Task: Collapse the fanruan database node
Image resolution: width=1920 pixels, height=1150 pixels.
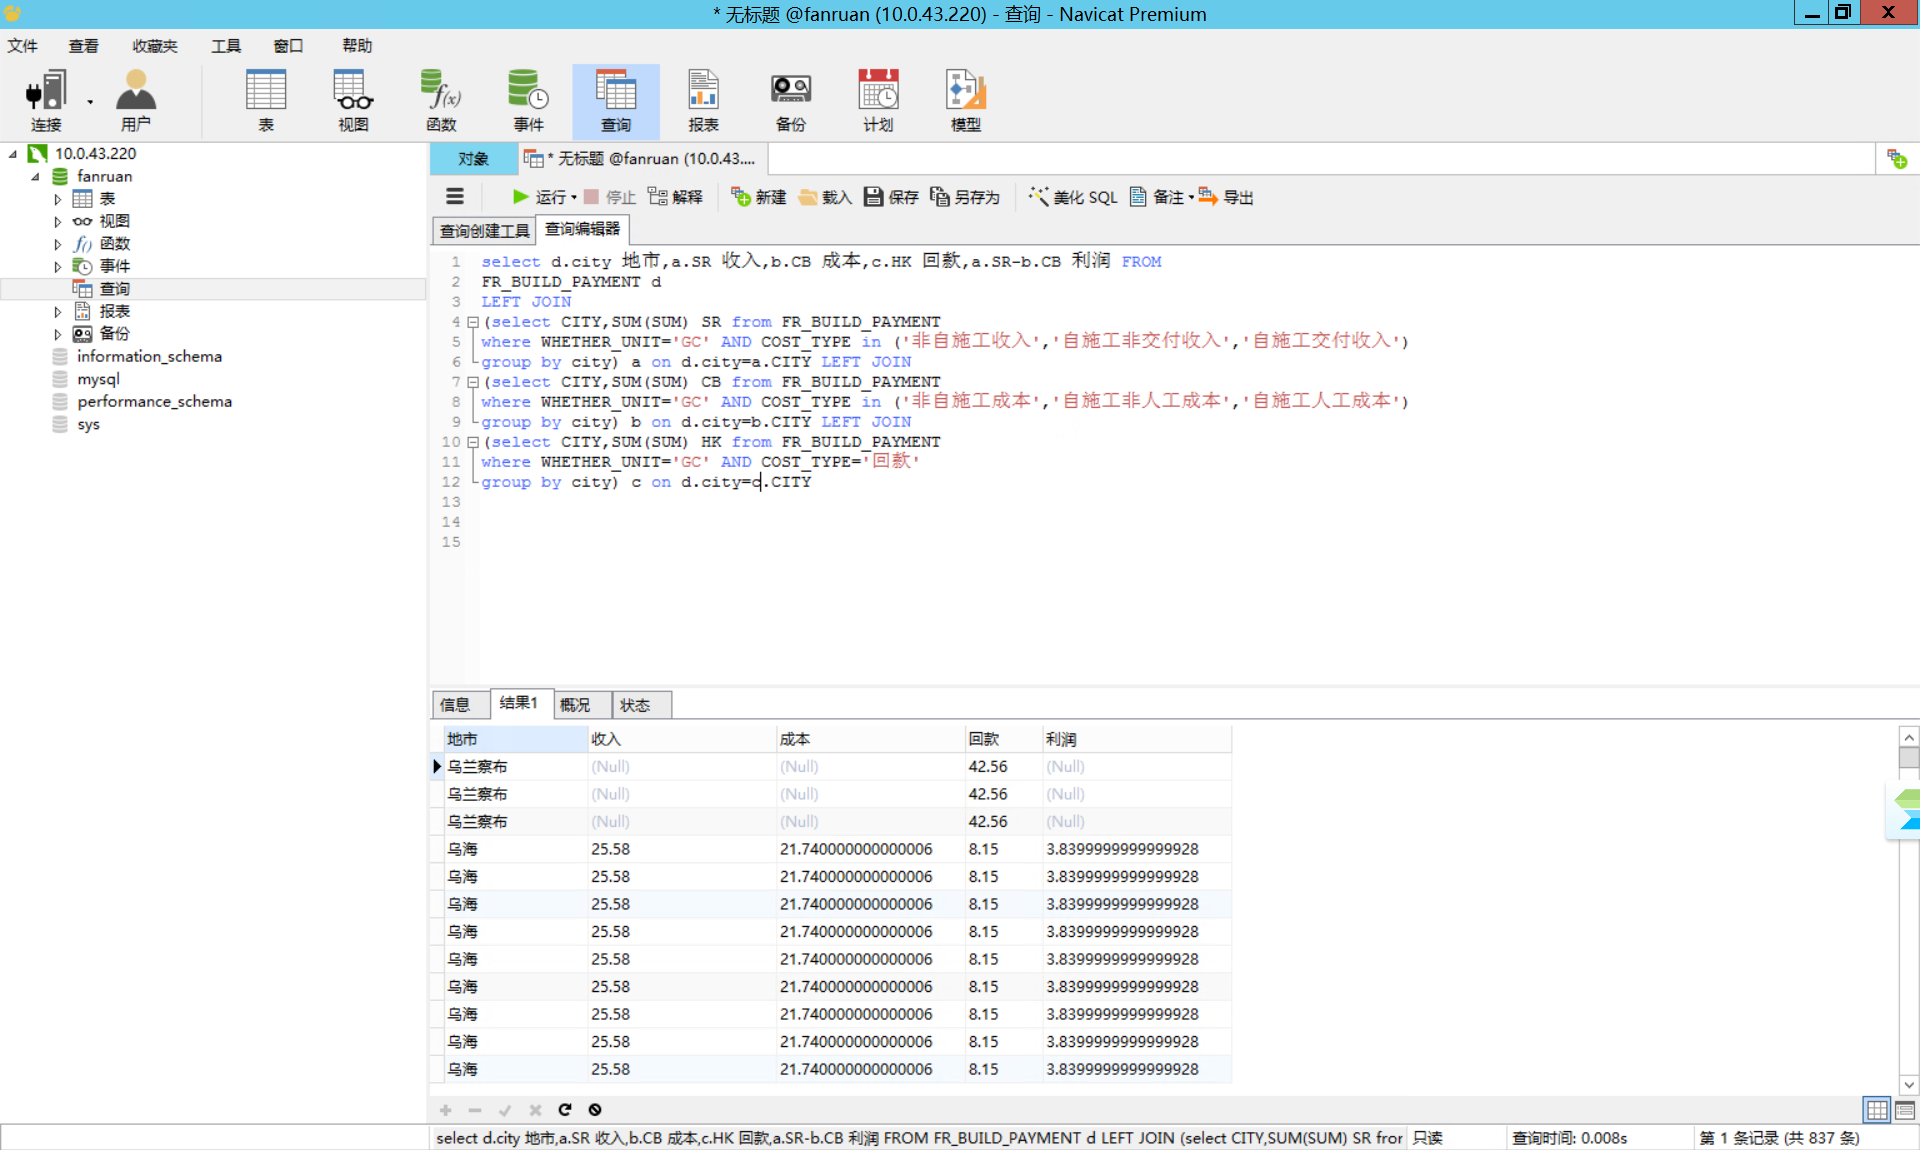Action: [x=36, y=177]
